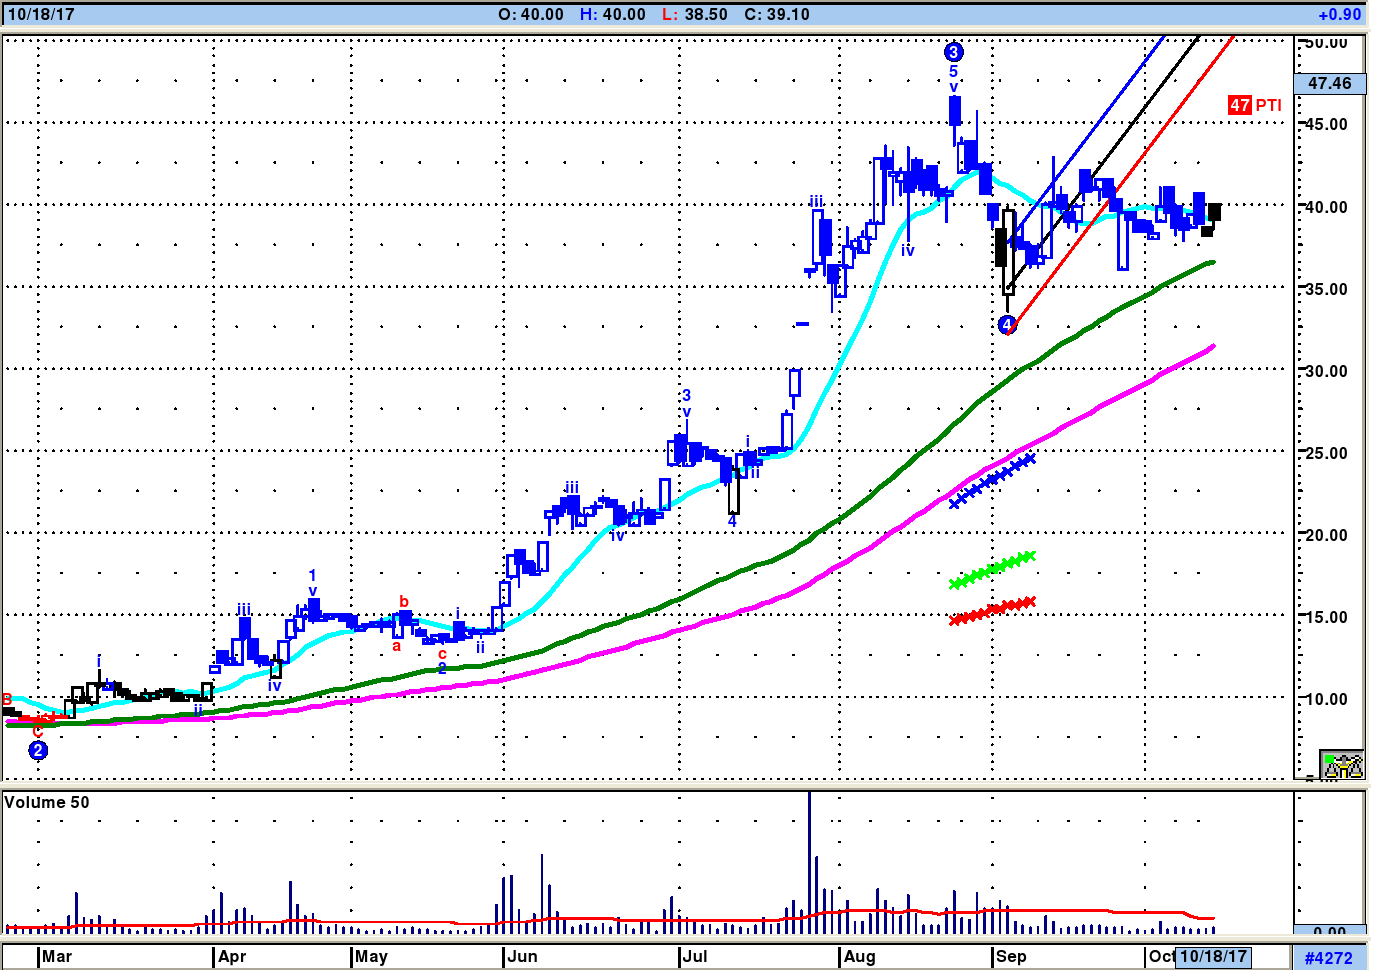
Task: Click the tallest volume spike bar in late July
Action: pyautogui.click(x=809, y=862)
